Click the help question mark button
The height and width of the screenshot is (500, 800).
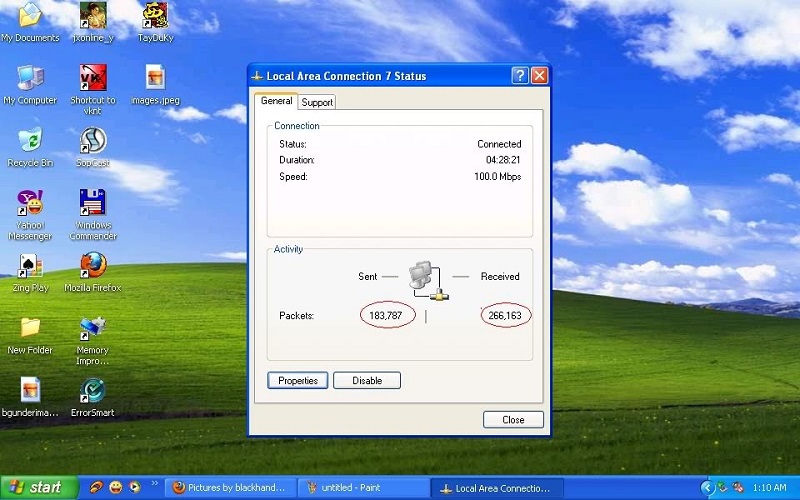(520, 76)
